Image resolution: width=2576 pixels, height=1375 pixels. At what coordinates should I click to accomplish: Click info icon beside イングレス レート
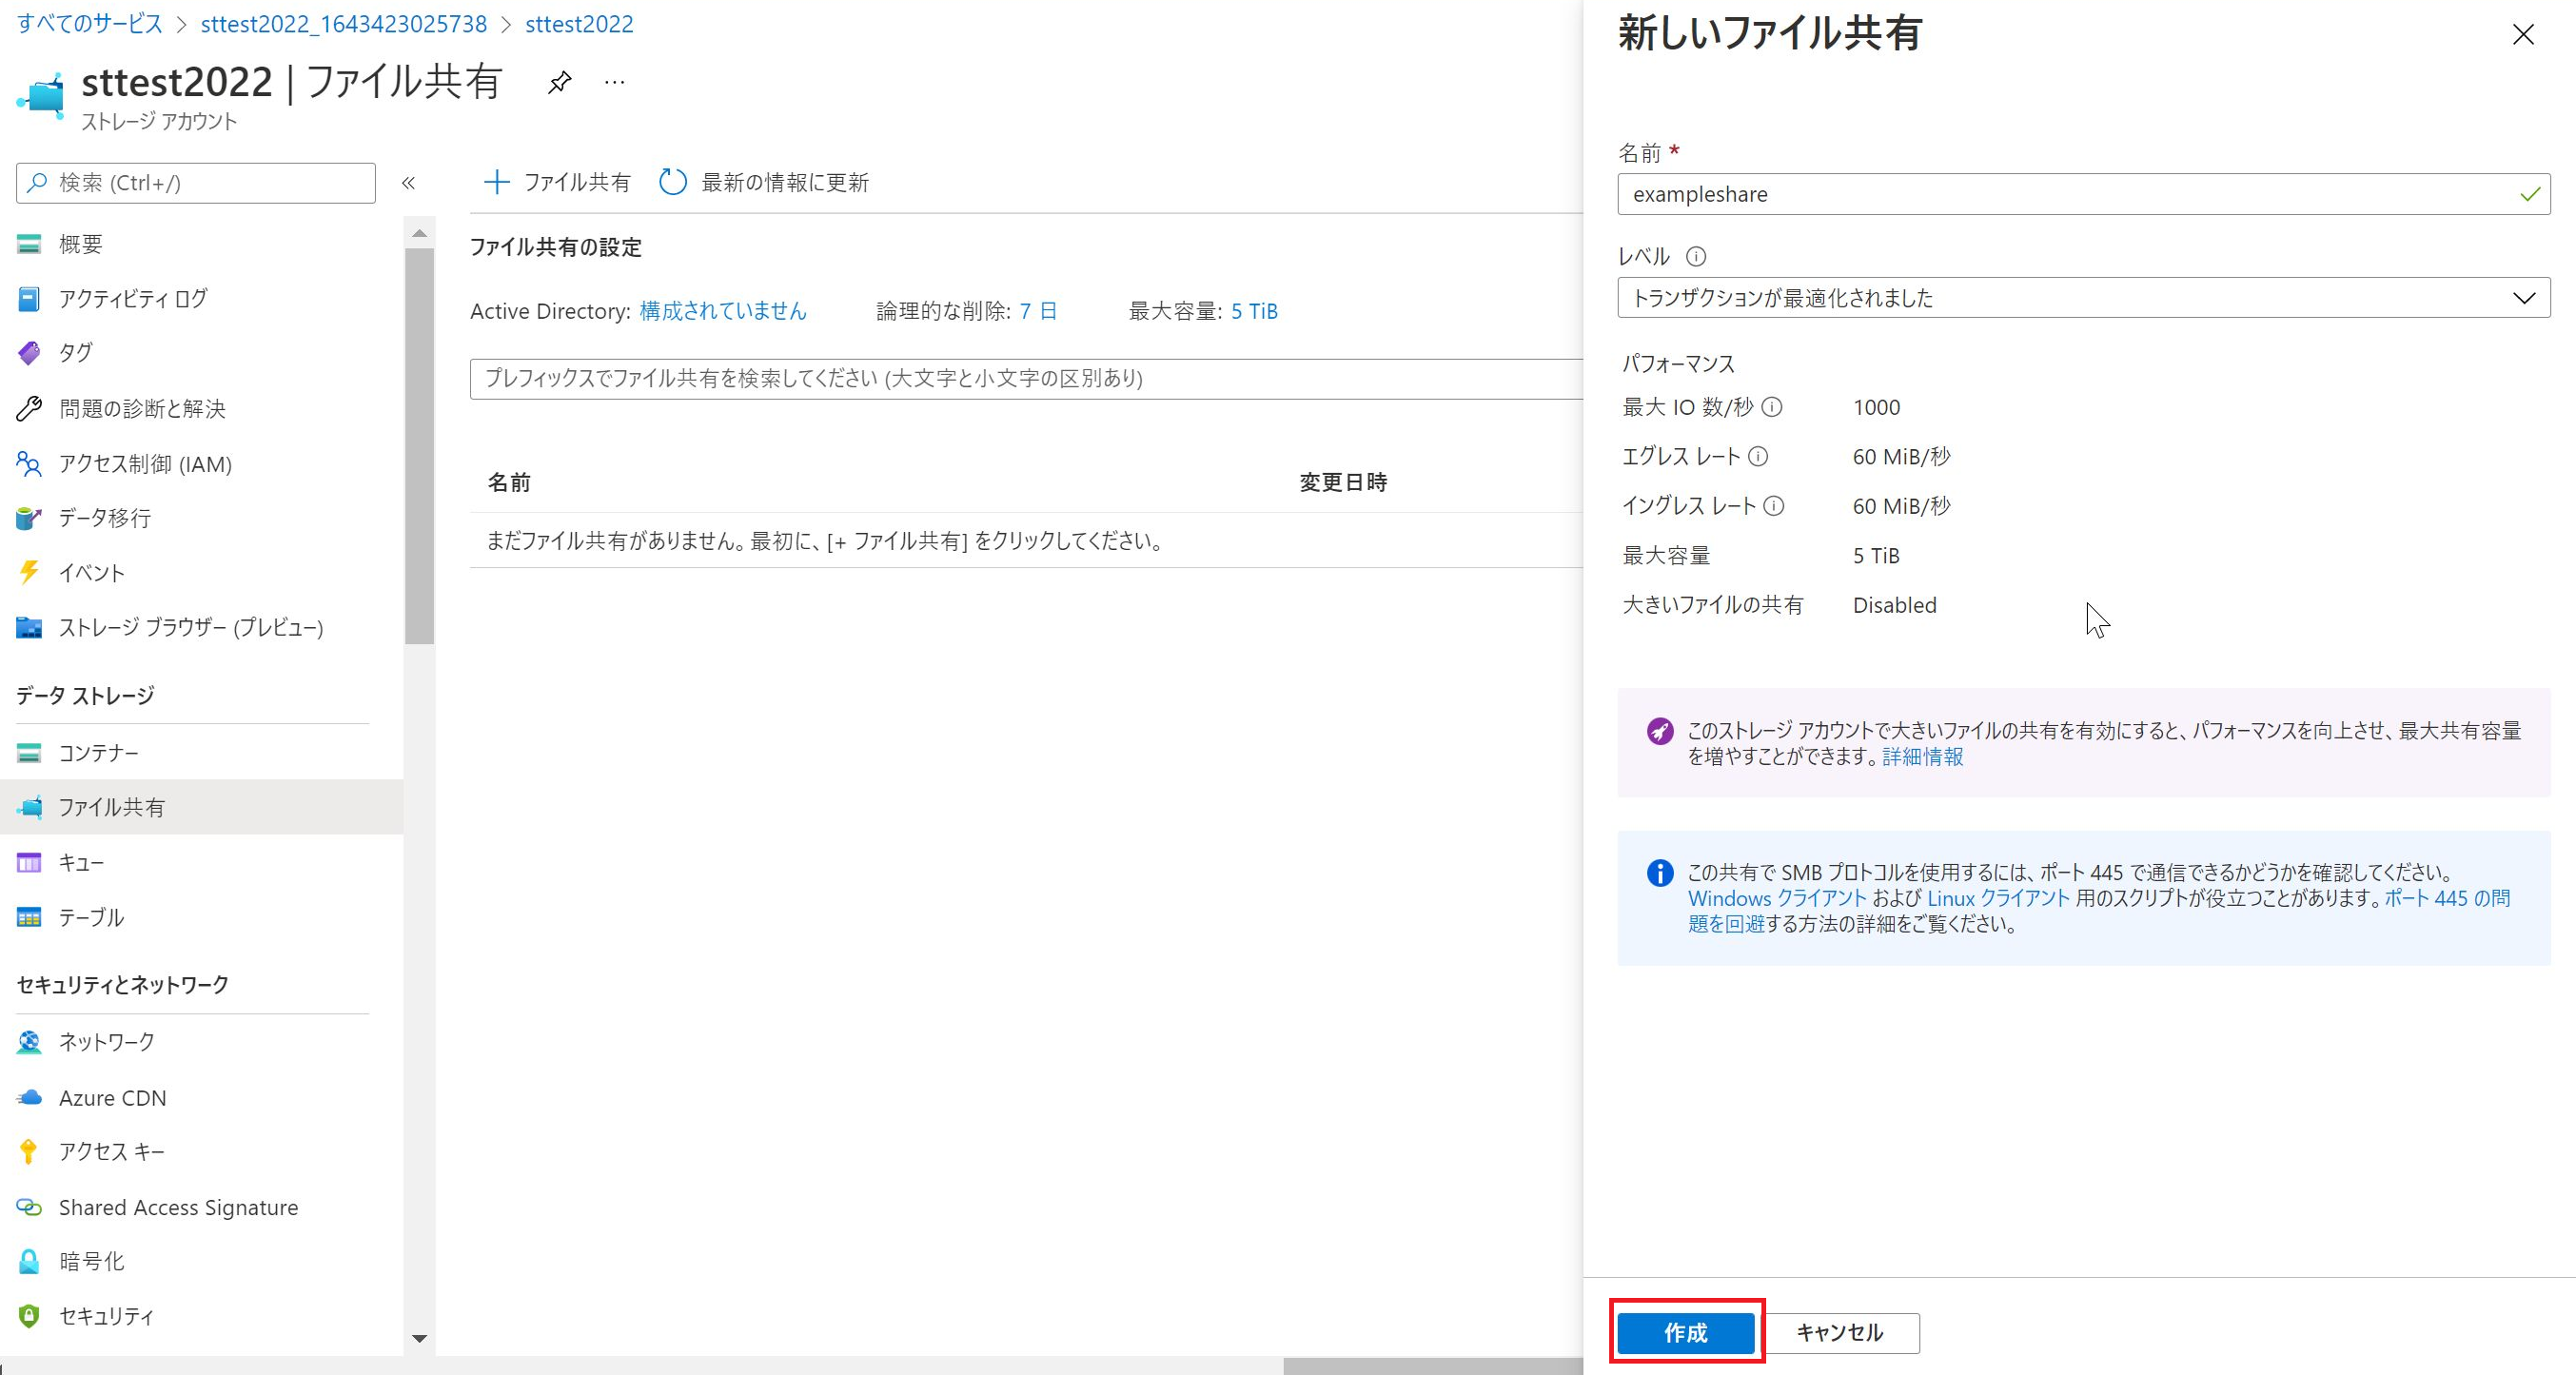coord(1774,506)
